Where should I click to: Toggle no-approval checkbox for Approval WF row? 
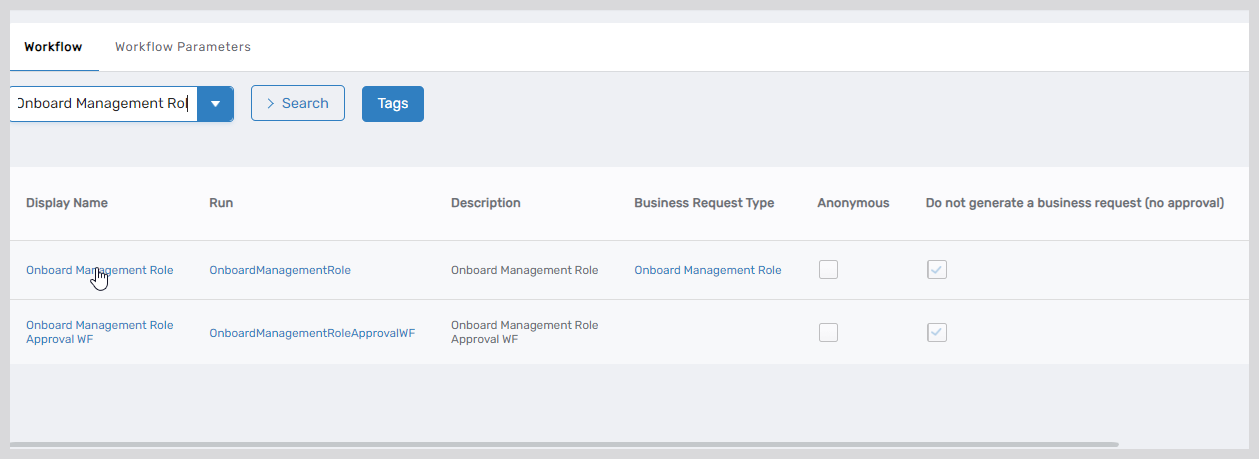(937, 332)
